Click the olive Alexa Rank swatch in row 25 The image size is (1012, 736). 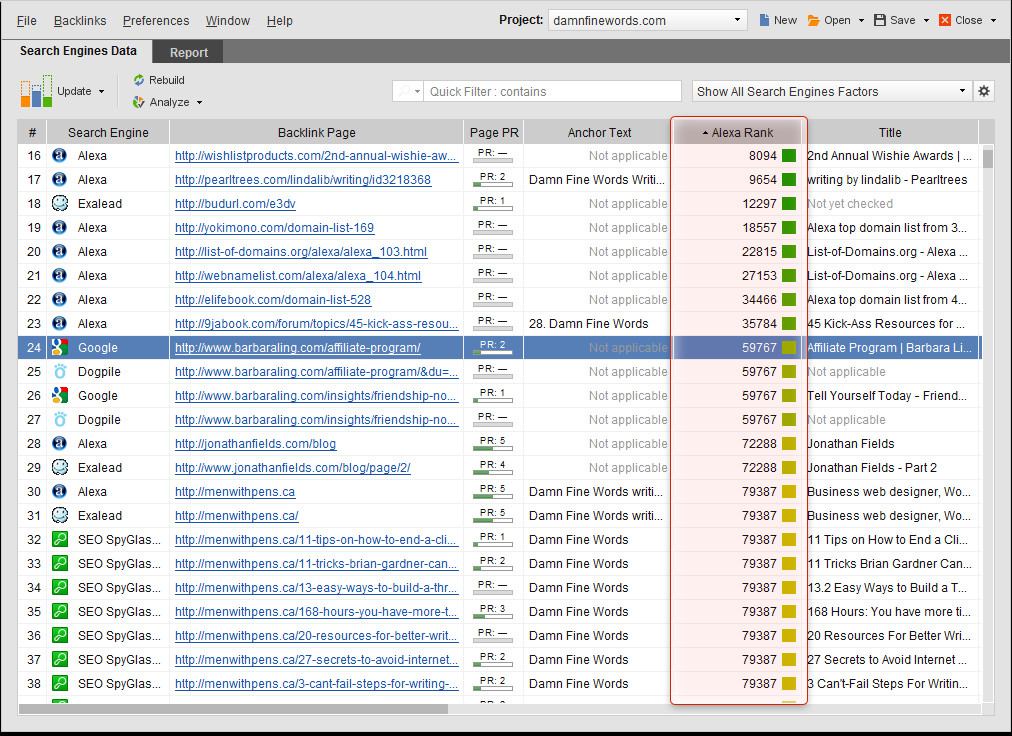click(789, 371)
